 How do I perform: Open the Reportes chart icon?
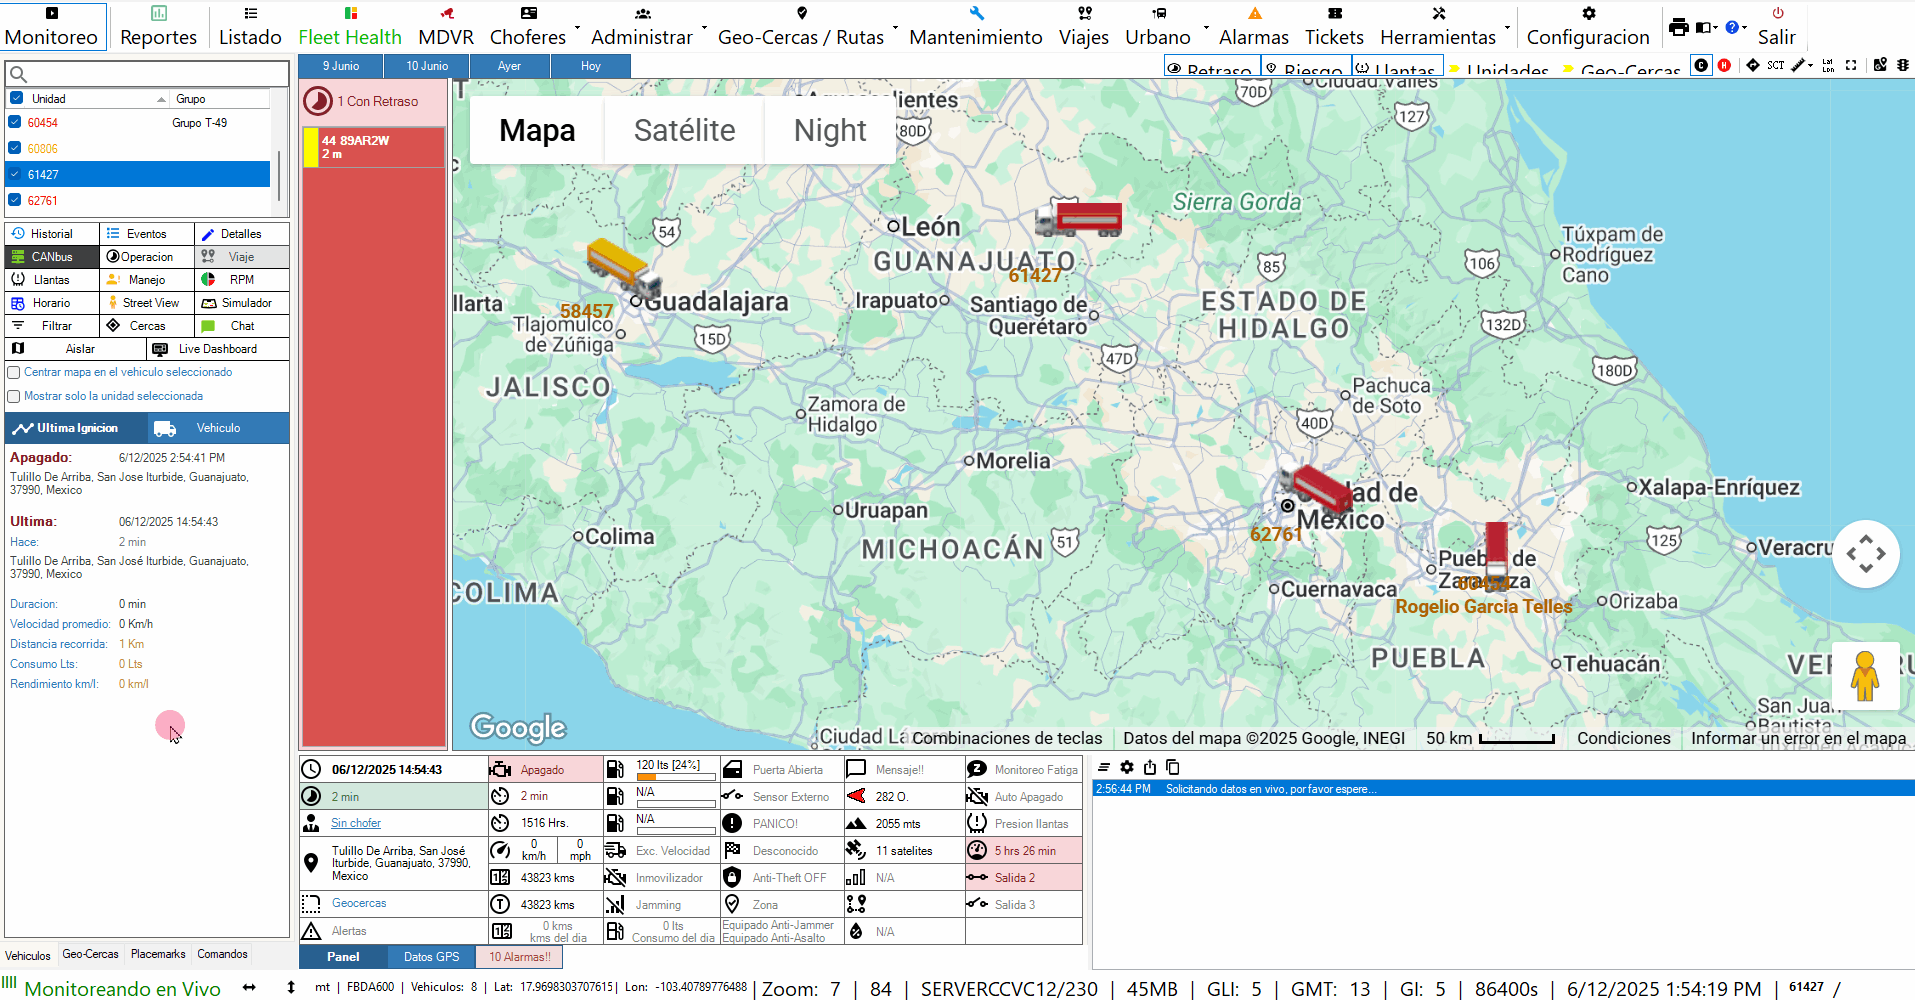click(158, 13)
